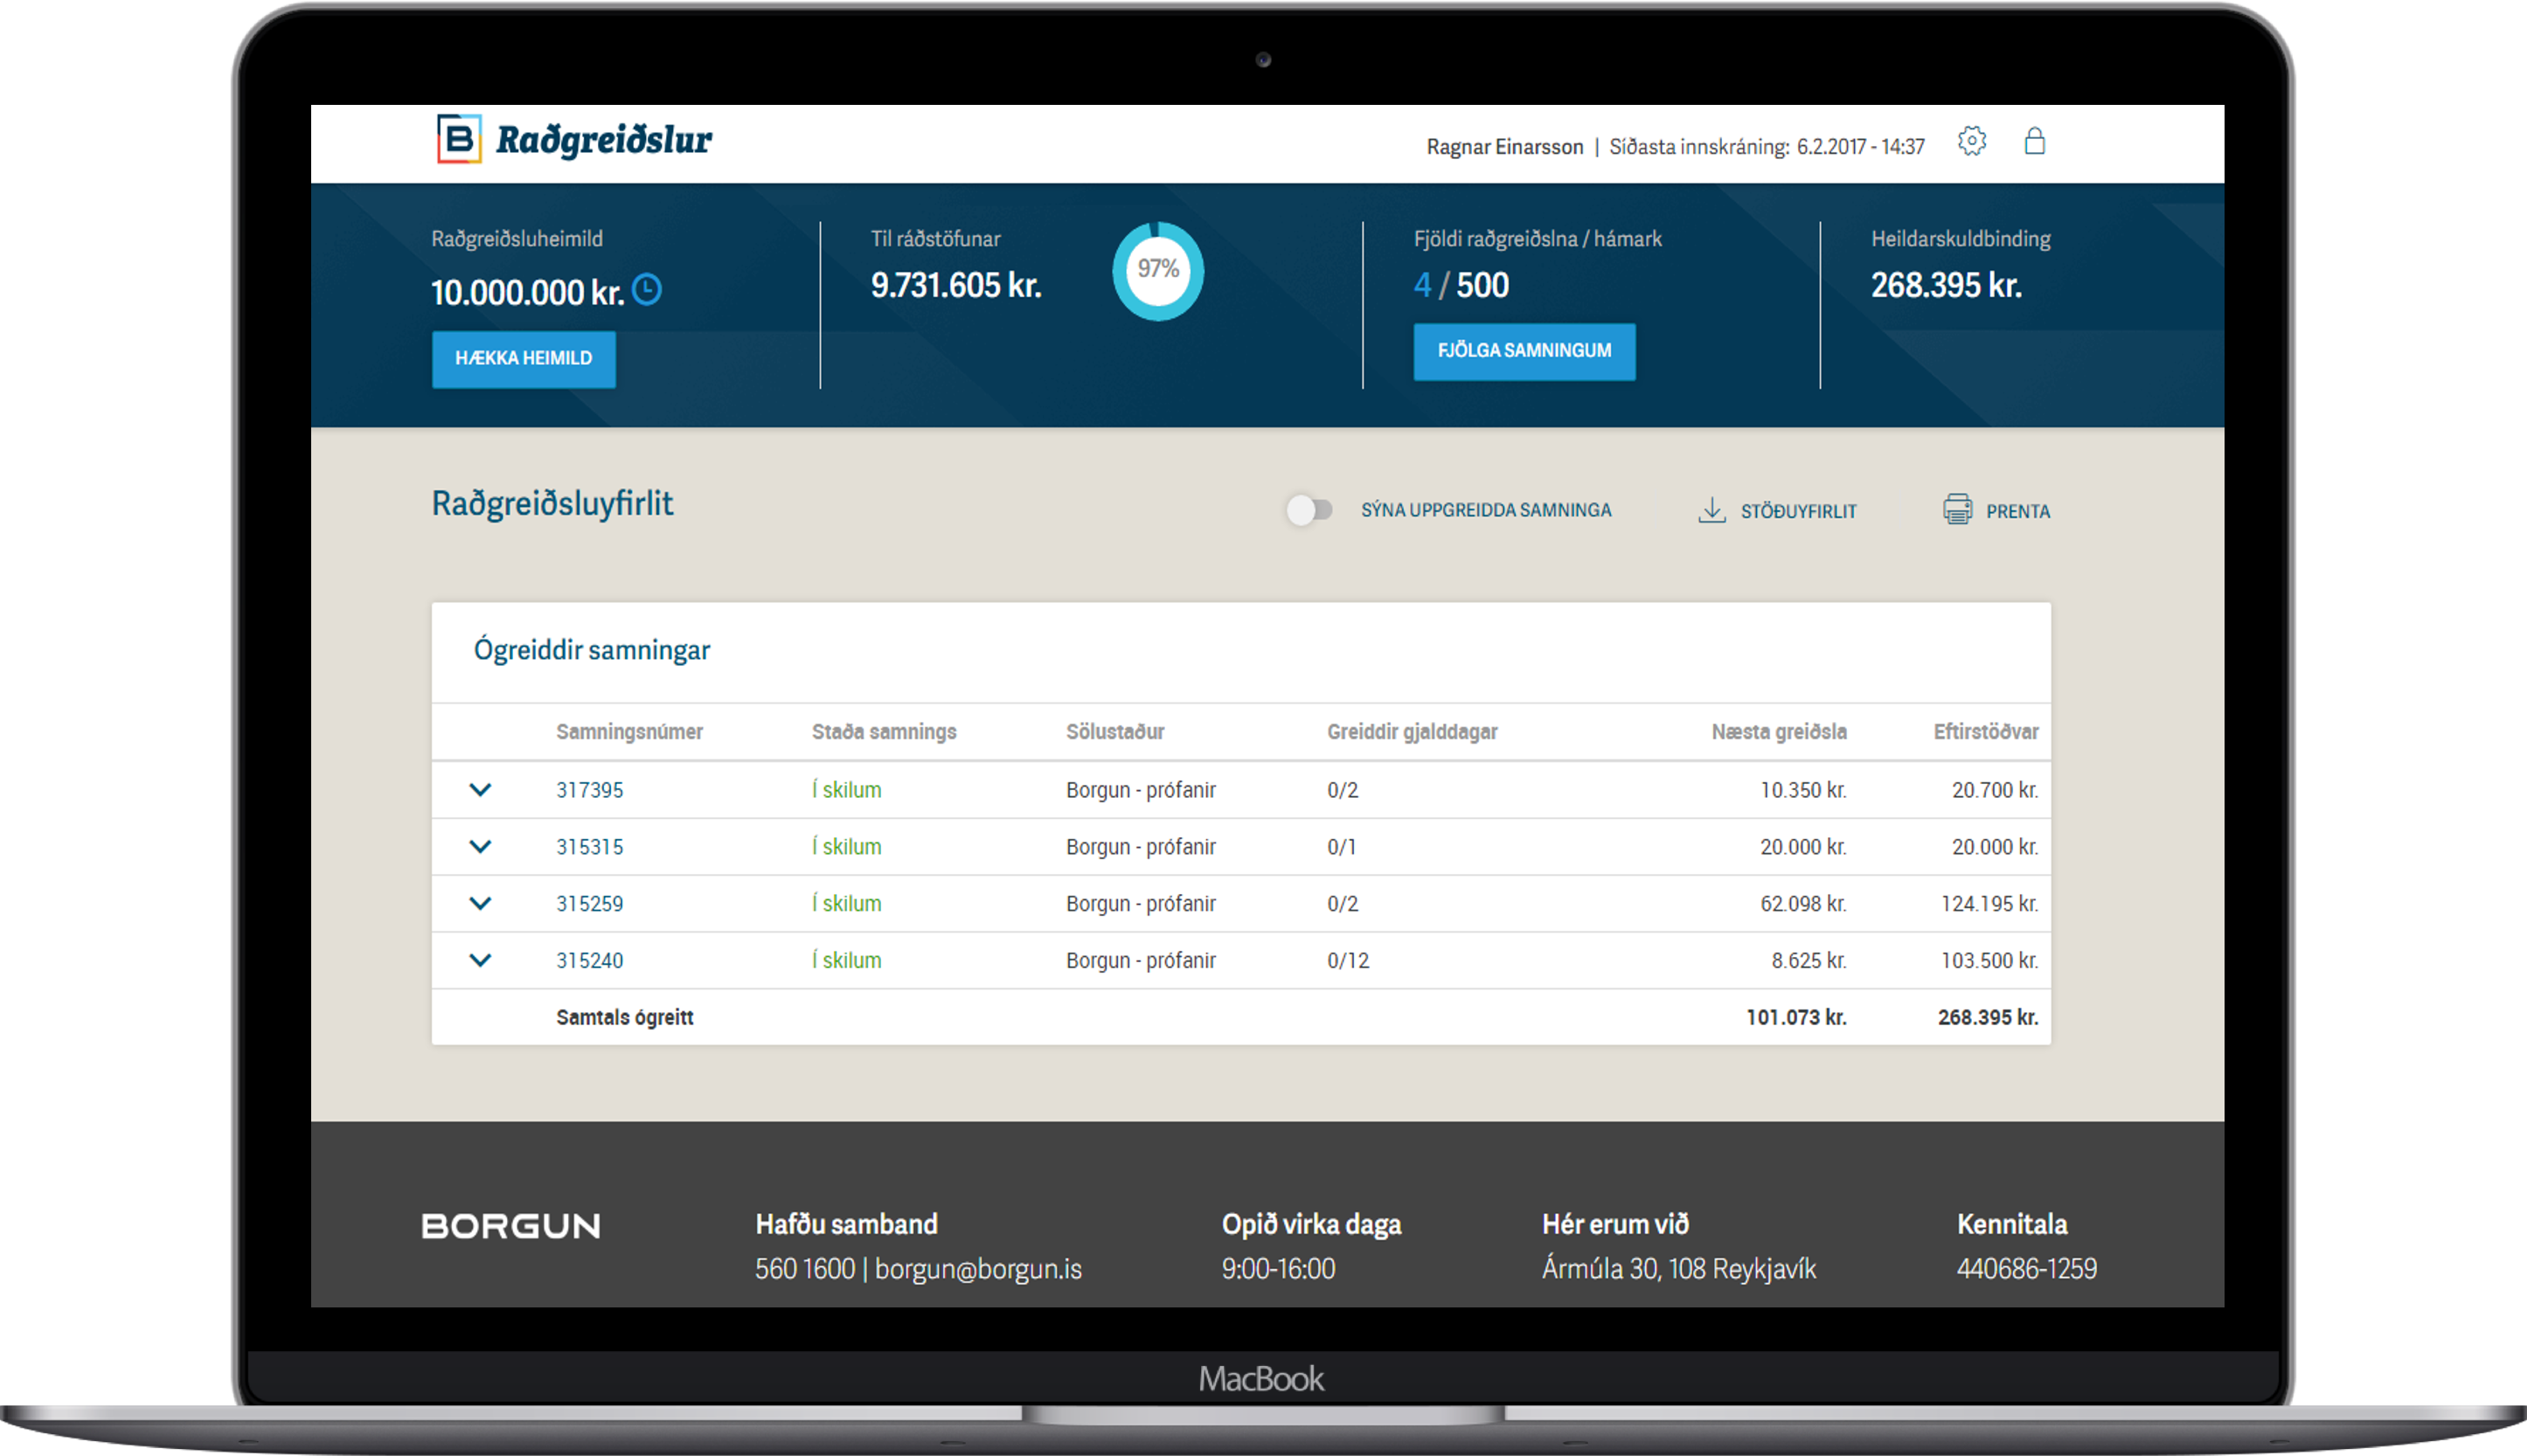
Task: Click the 8.625 kr. next payment value
Action: tap(1809, 961)
